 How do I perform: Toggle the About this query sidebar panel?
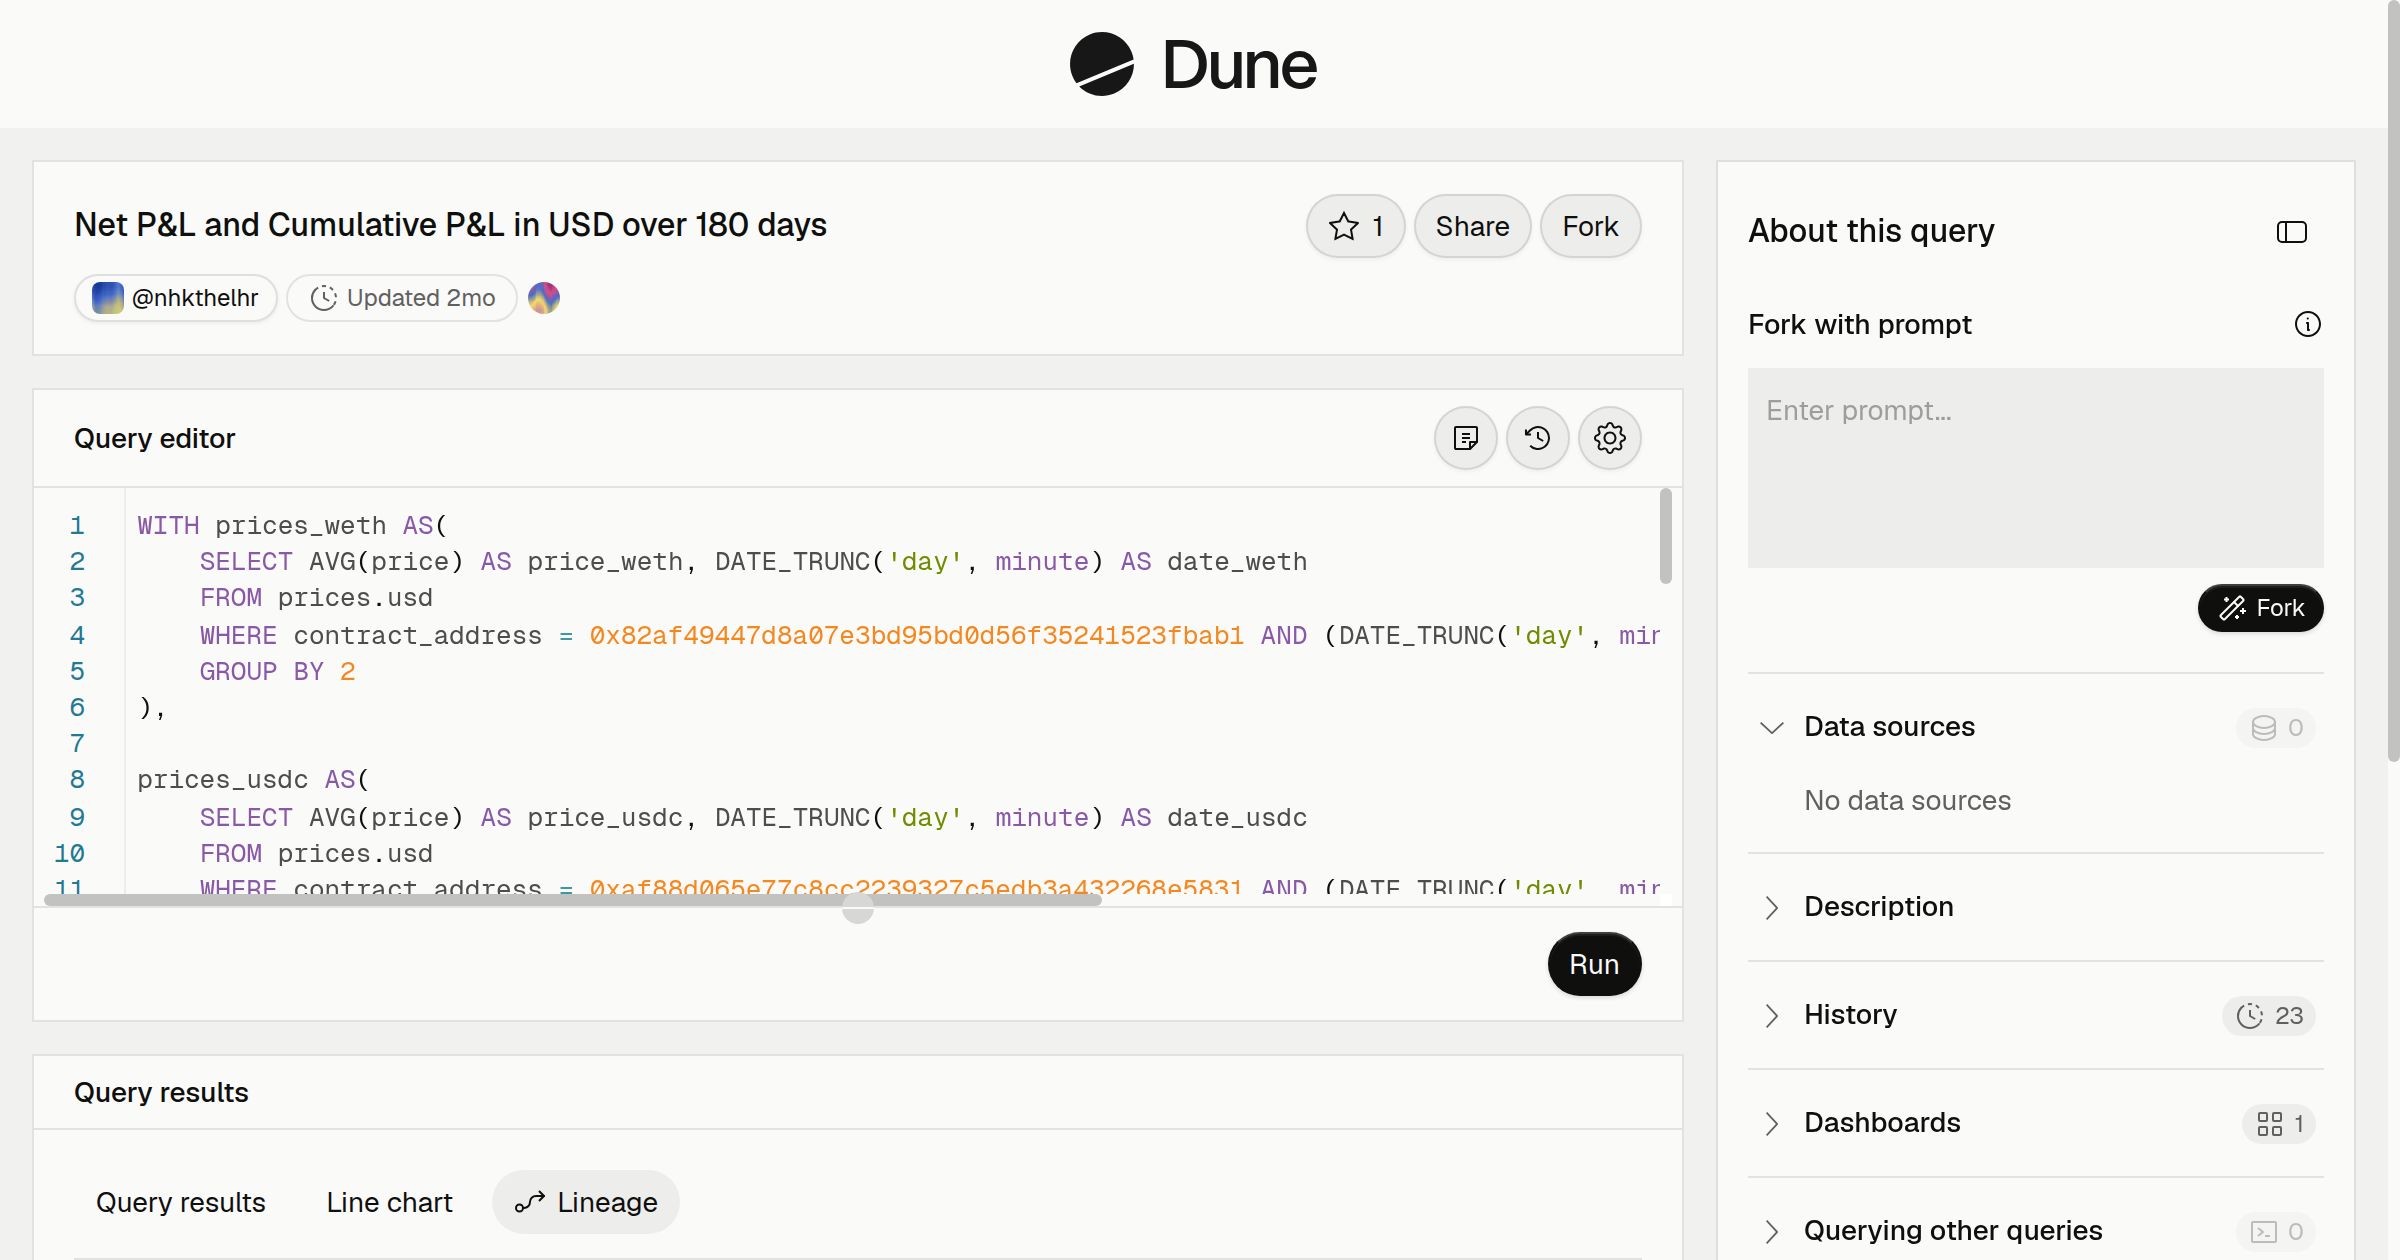point(2291,232)
